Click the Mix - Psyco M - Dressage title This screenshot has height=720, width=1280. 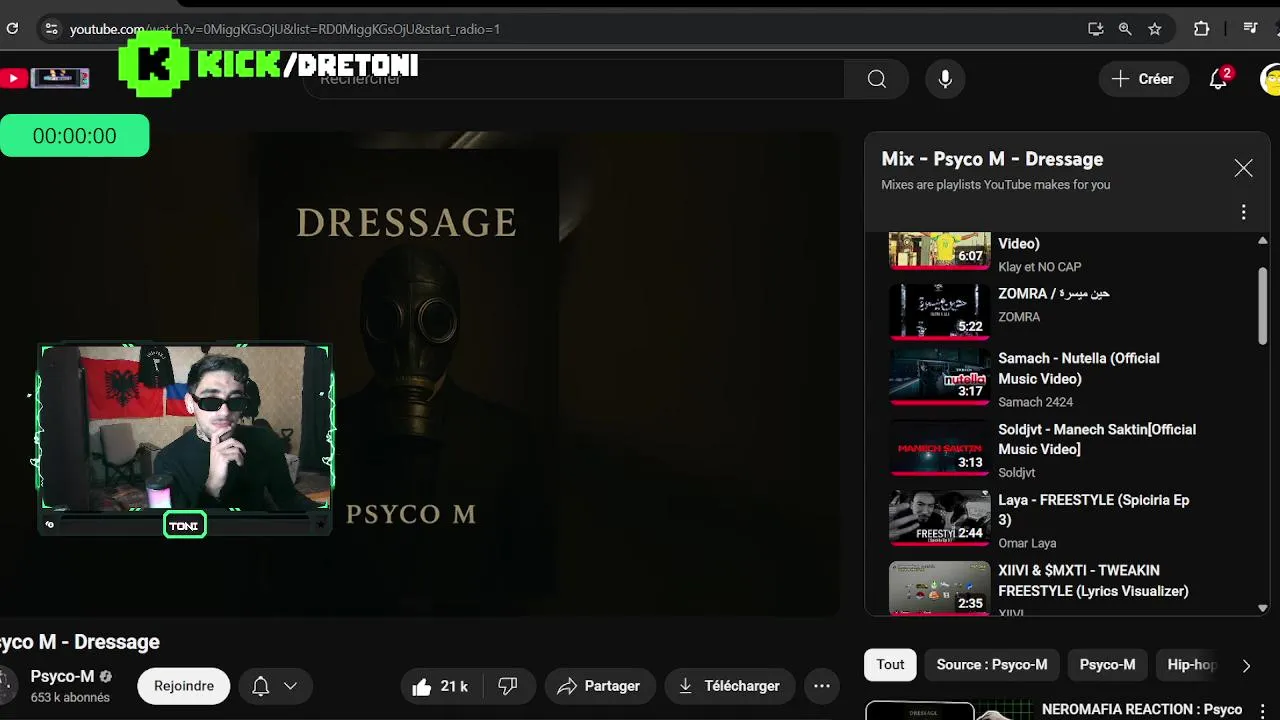coord(992,159)
